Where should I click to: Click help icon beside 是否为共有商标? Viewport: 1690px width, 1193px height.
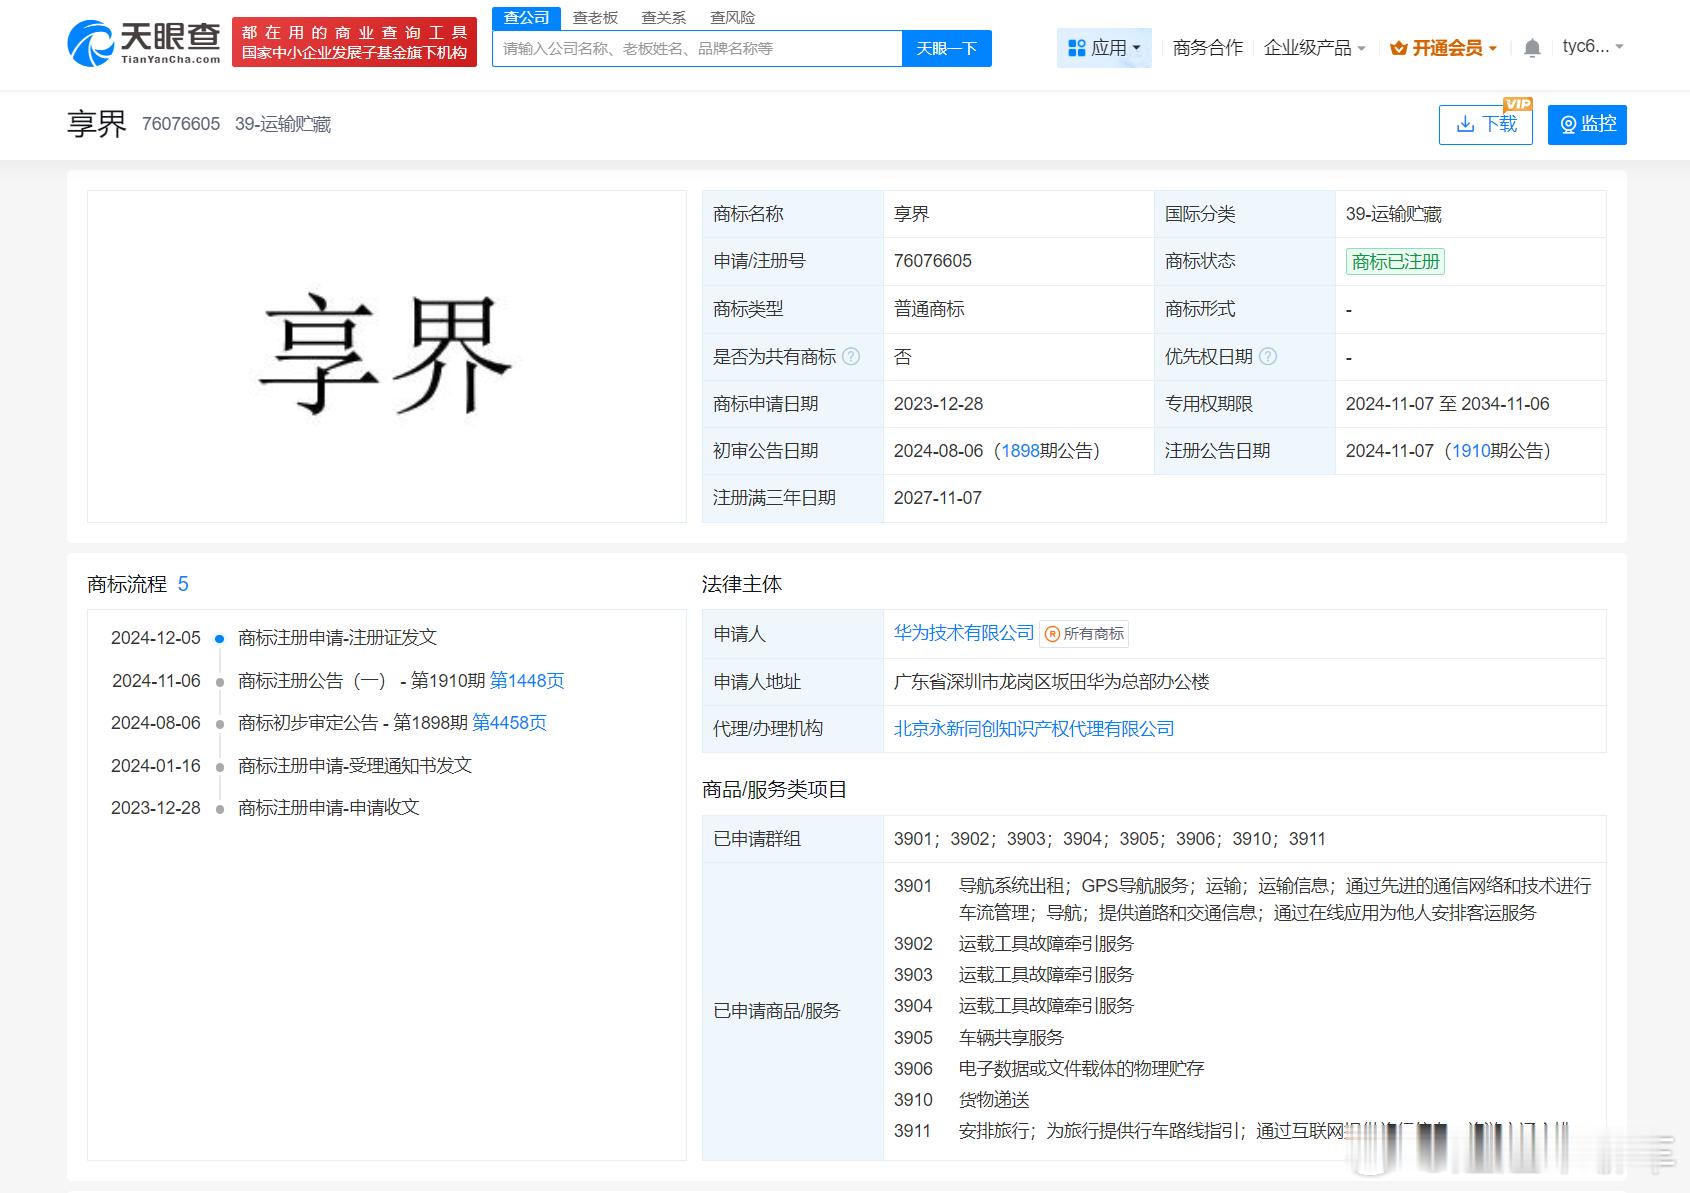[x=851, y=356]
